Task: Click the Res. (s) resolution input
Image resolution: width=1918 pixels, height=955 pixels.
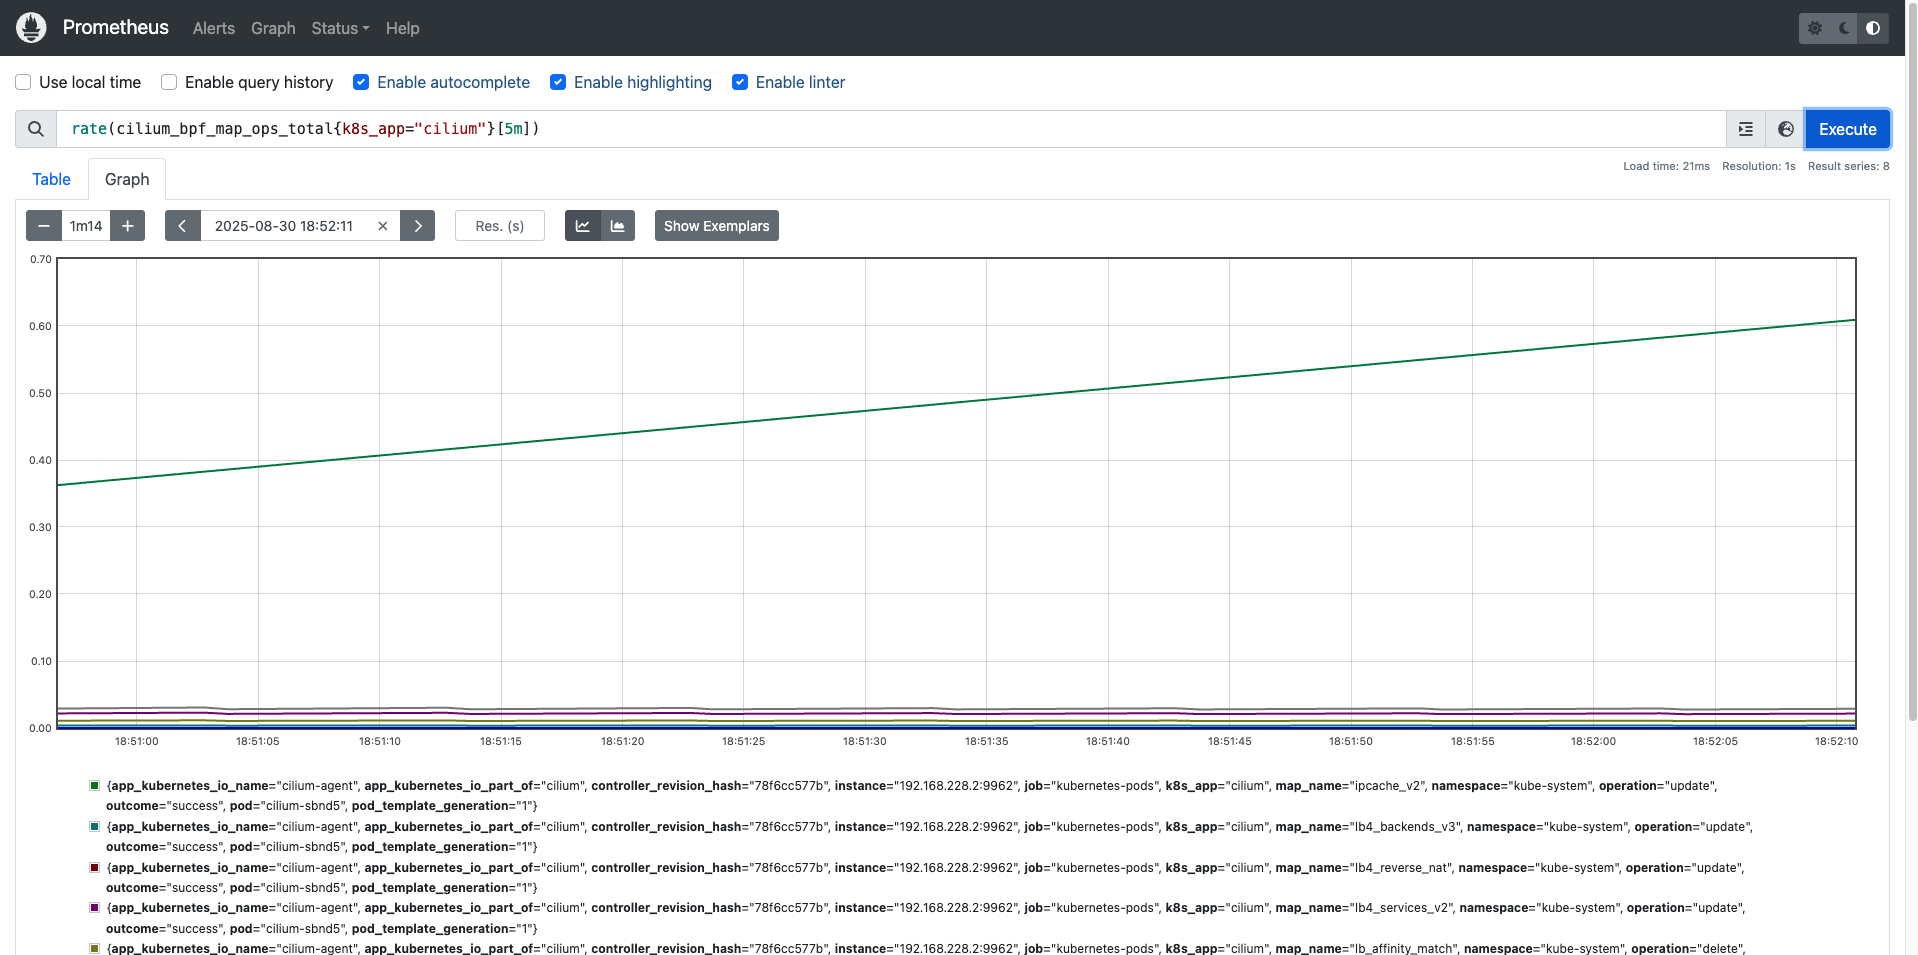Action: 500,226
